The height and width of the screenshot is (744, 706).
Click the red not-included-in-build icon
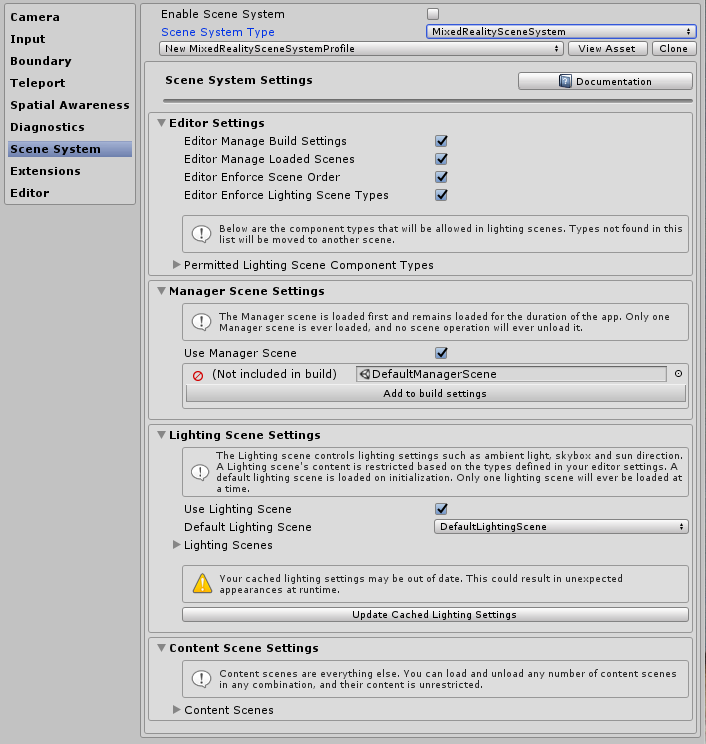198,375
